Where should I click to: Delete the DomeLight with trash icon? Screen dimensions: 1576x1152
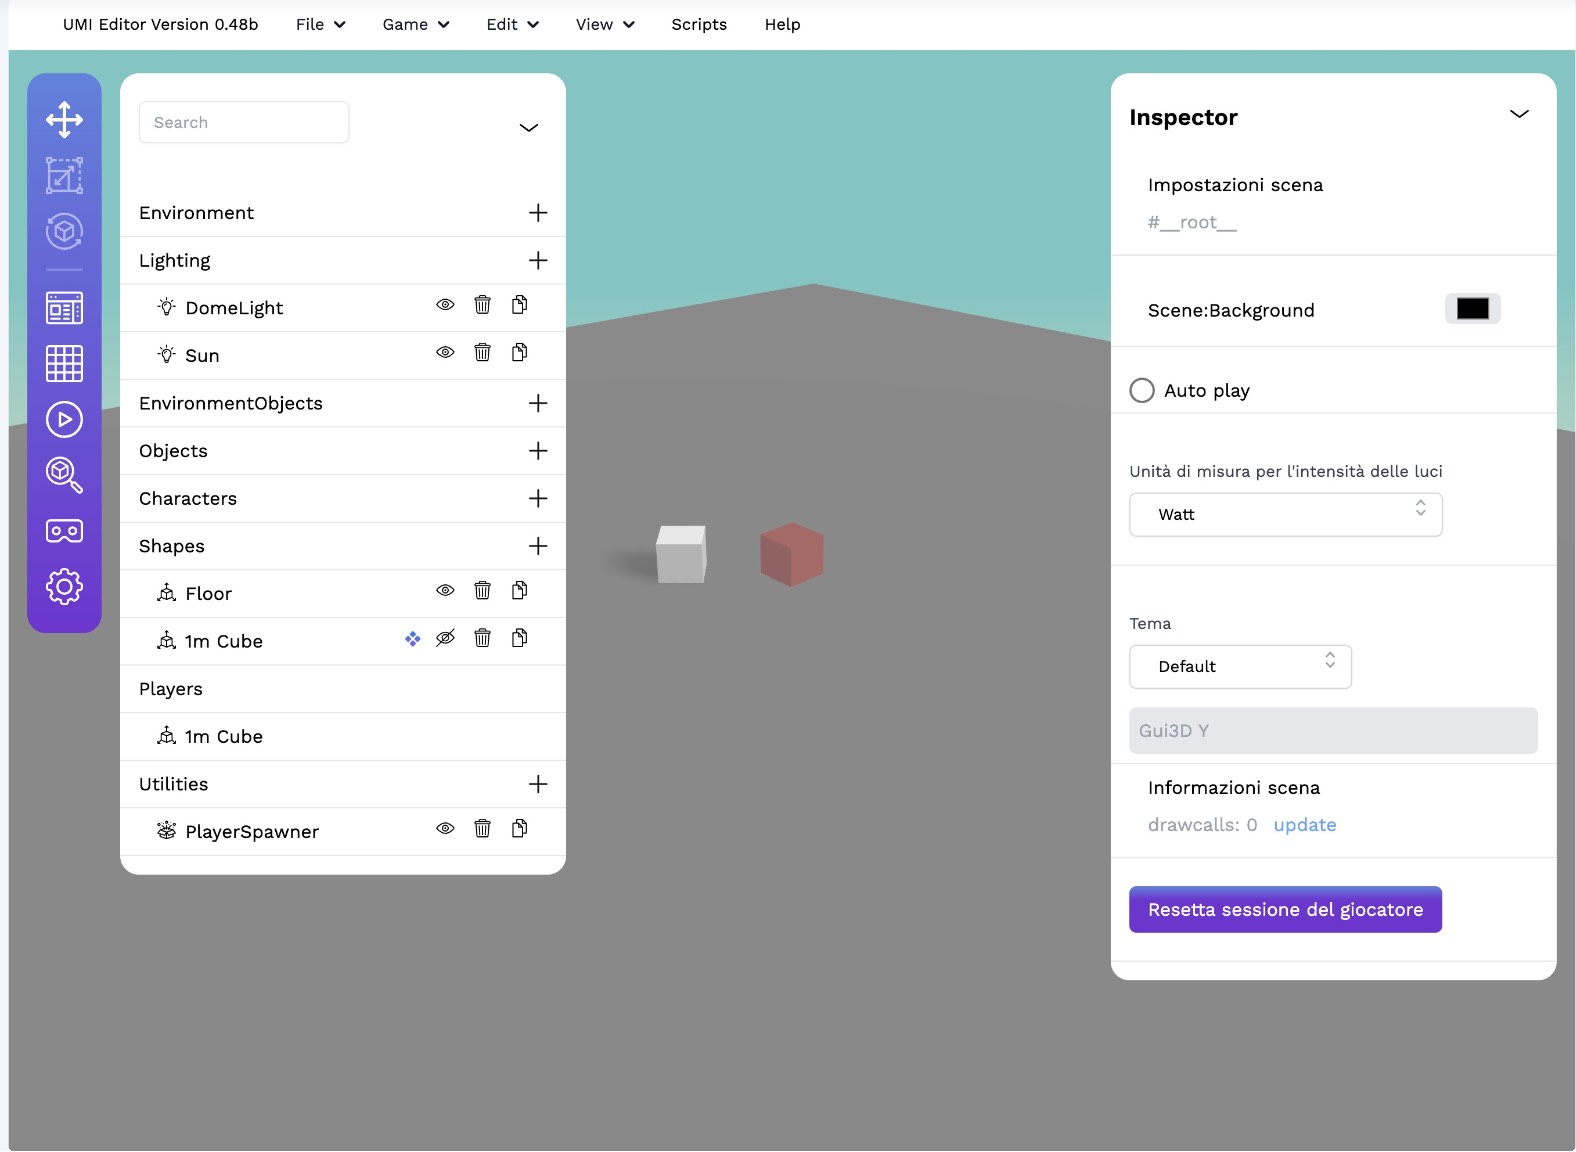pyautogui.click(x=482, y=305)
